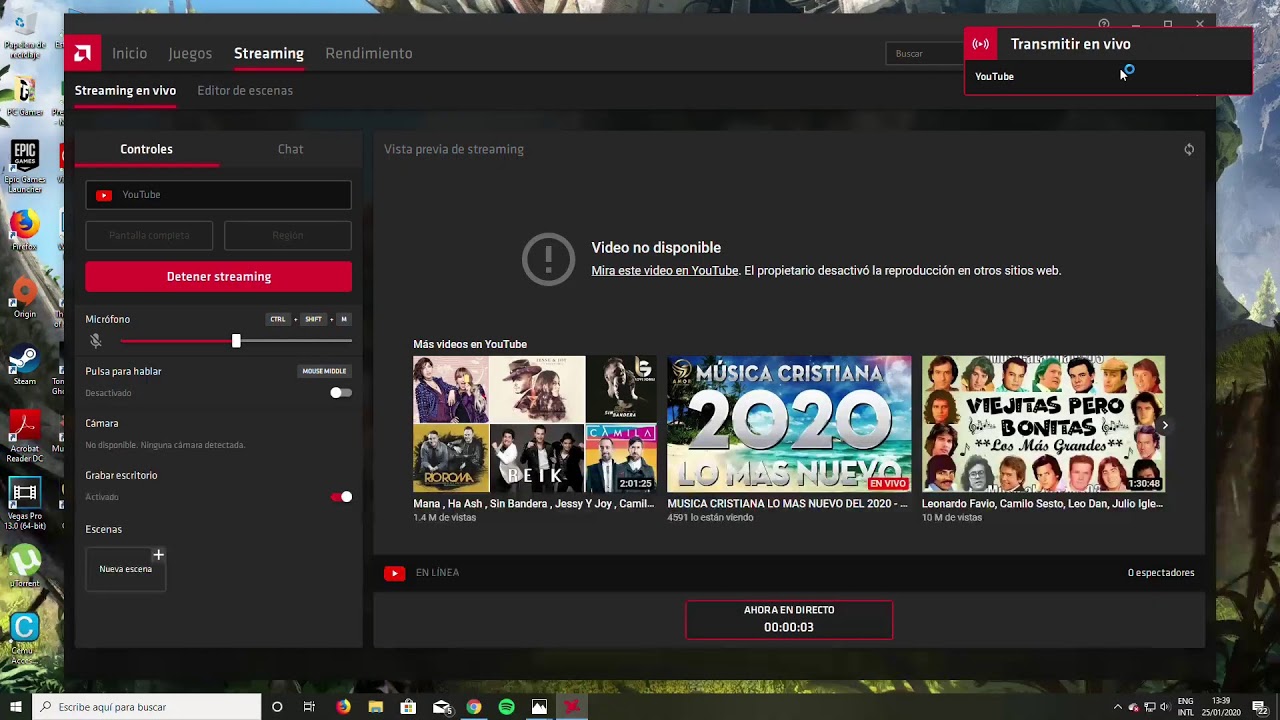
Task: Adjust the Micrófono volume slider handle
Action: tap(236, 341)
